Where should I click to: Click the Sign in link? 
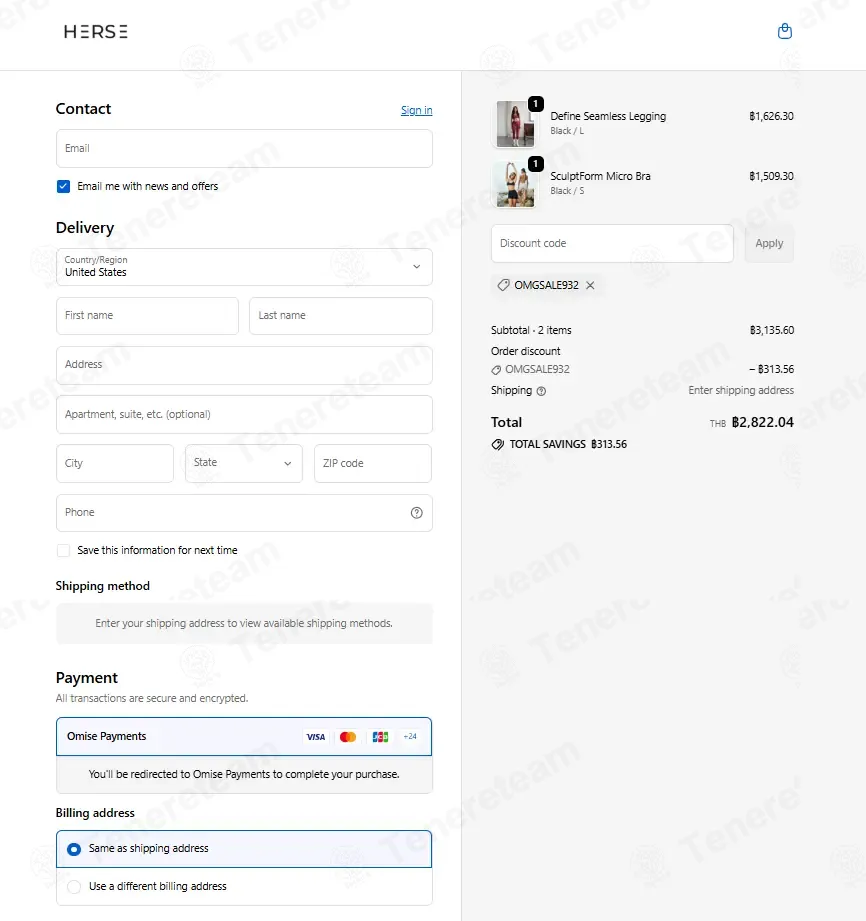coord(417,110)
